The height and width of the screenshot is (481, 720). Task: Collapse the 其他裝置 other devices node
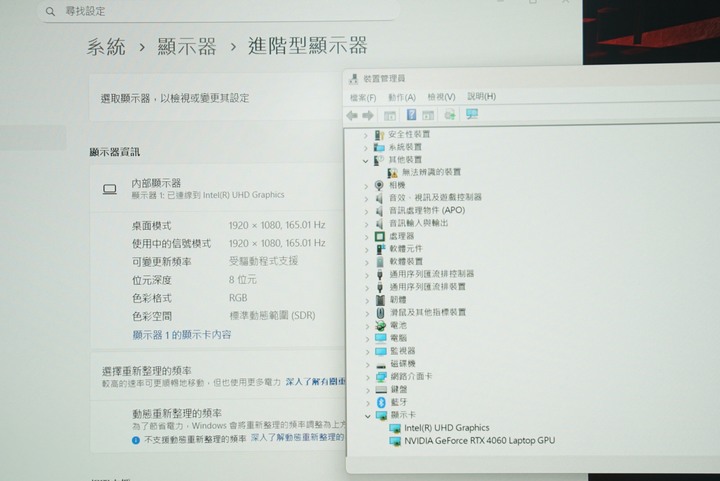click(367, 160)
